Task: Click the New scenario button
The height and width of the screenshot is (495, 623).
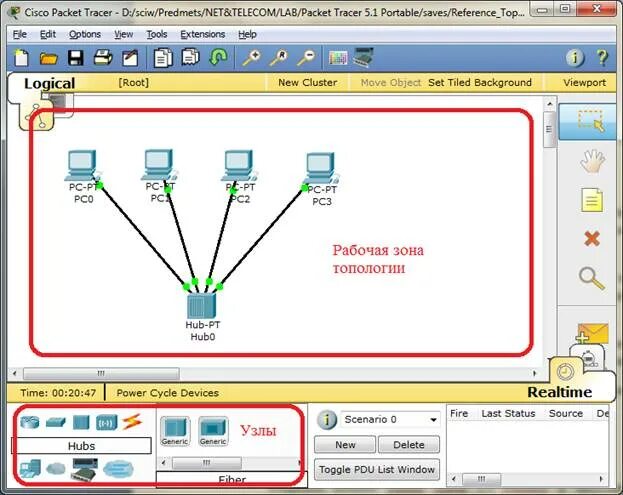Action: tap(345, 445)
